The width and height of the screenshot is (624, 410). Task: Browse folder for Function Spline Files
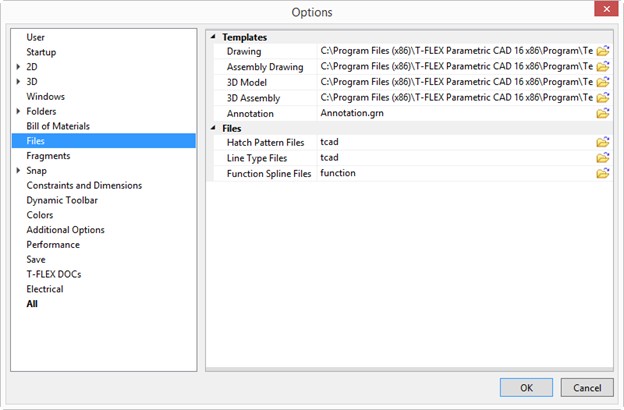[603, 174]
